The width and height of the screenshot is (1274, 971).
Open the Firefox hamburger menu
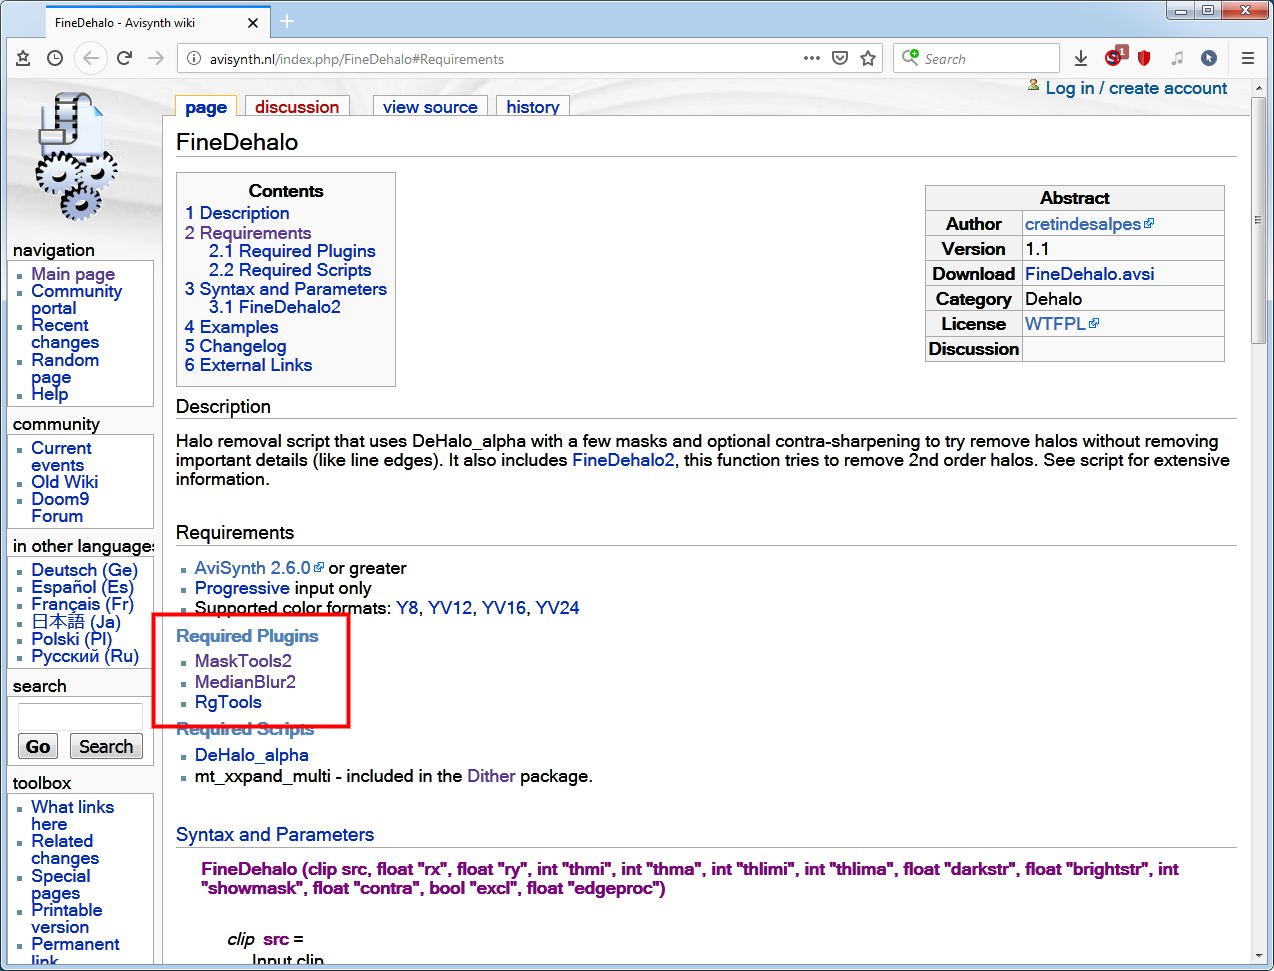[x=1248, y=58]
